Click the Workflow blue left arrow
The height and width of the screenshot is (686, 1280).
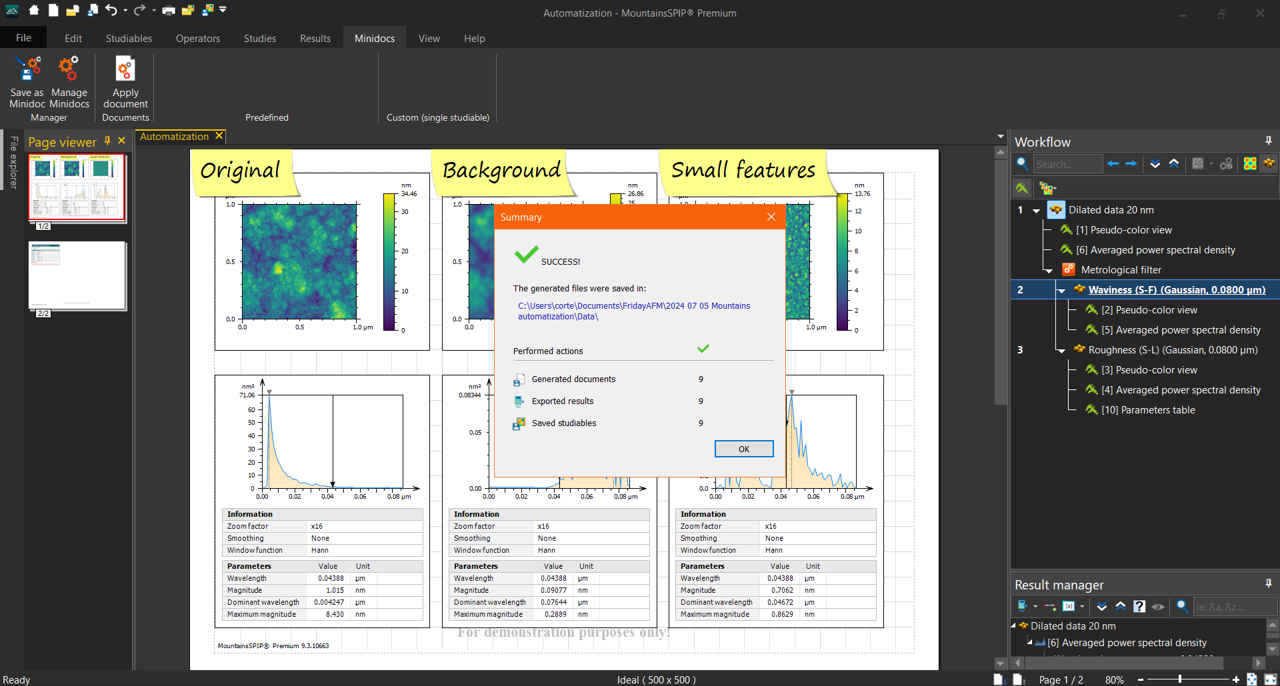point(1113,164)
